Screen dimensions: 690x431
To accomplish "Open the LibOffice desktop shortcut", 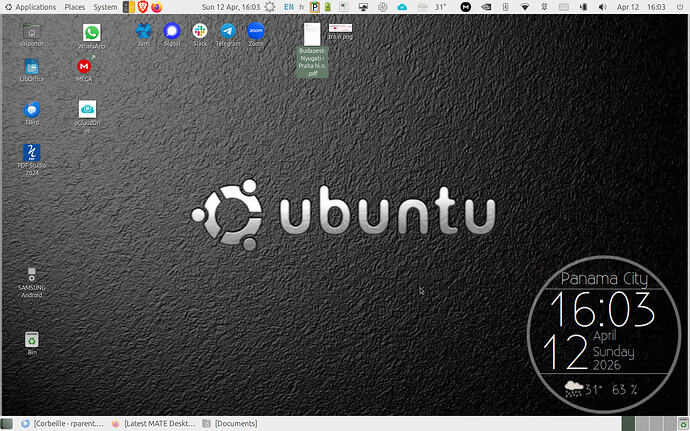I will [x=32, y=70].
